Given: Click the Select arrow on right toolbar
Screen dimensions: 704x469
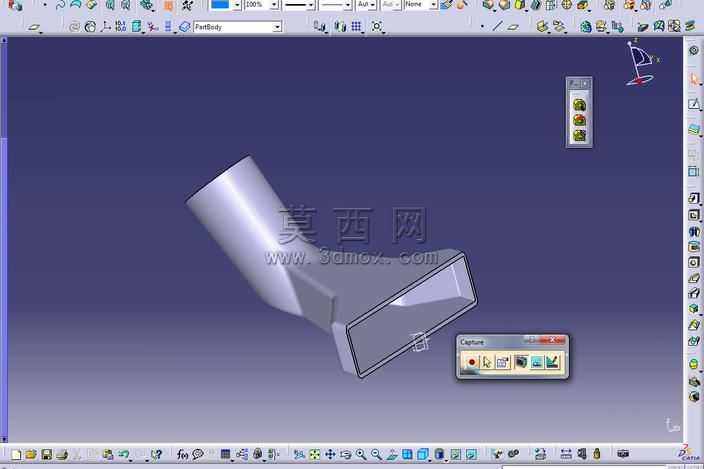Looking at the screenshot, I should [694, 80].
